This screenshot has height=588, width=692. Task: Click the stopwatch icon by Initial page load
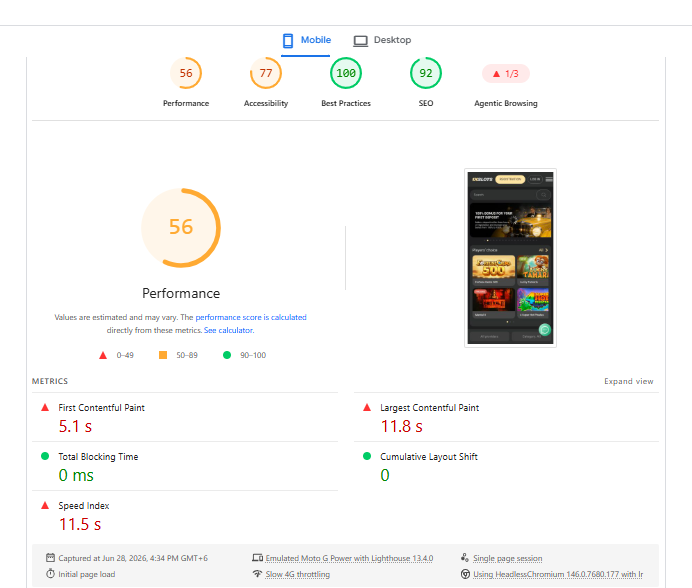(50, 574)
